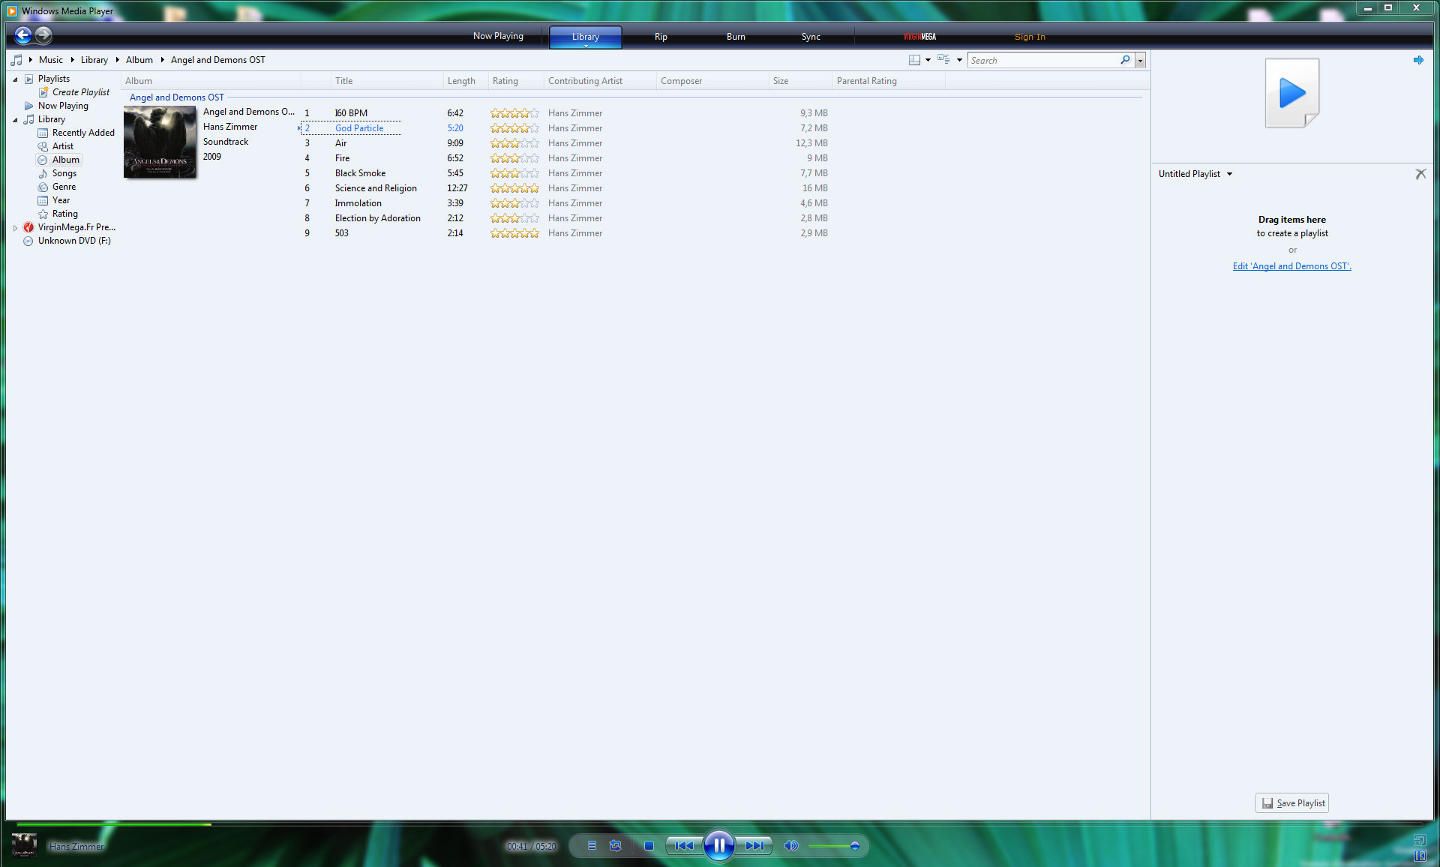The image size is (1440, 867).
Task: Click the Unknown DVD disc icon
Action: click(29, 241)
